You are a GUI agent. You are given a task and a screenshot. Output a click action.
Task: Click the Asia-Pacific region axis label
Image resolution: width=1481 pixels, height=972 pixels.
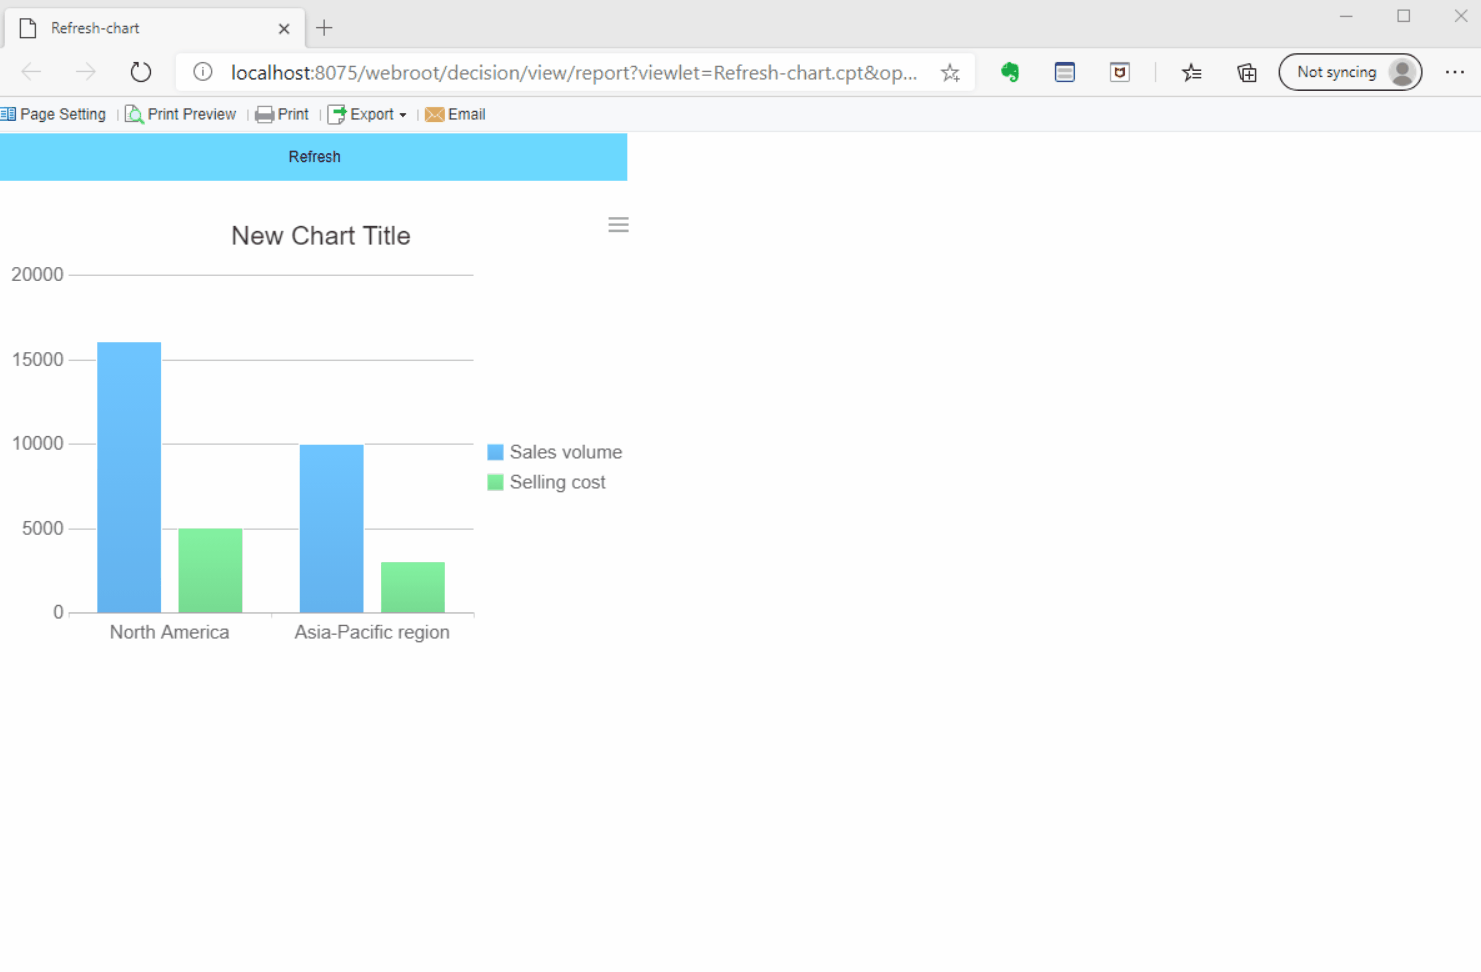372,632
